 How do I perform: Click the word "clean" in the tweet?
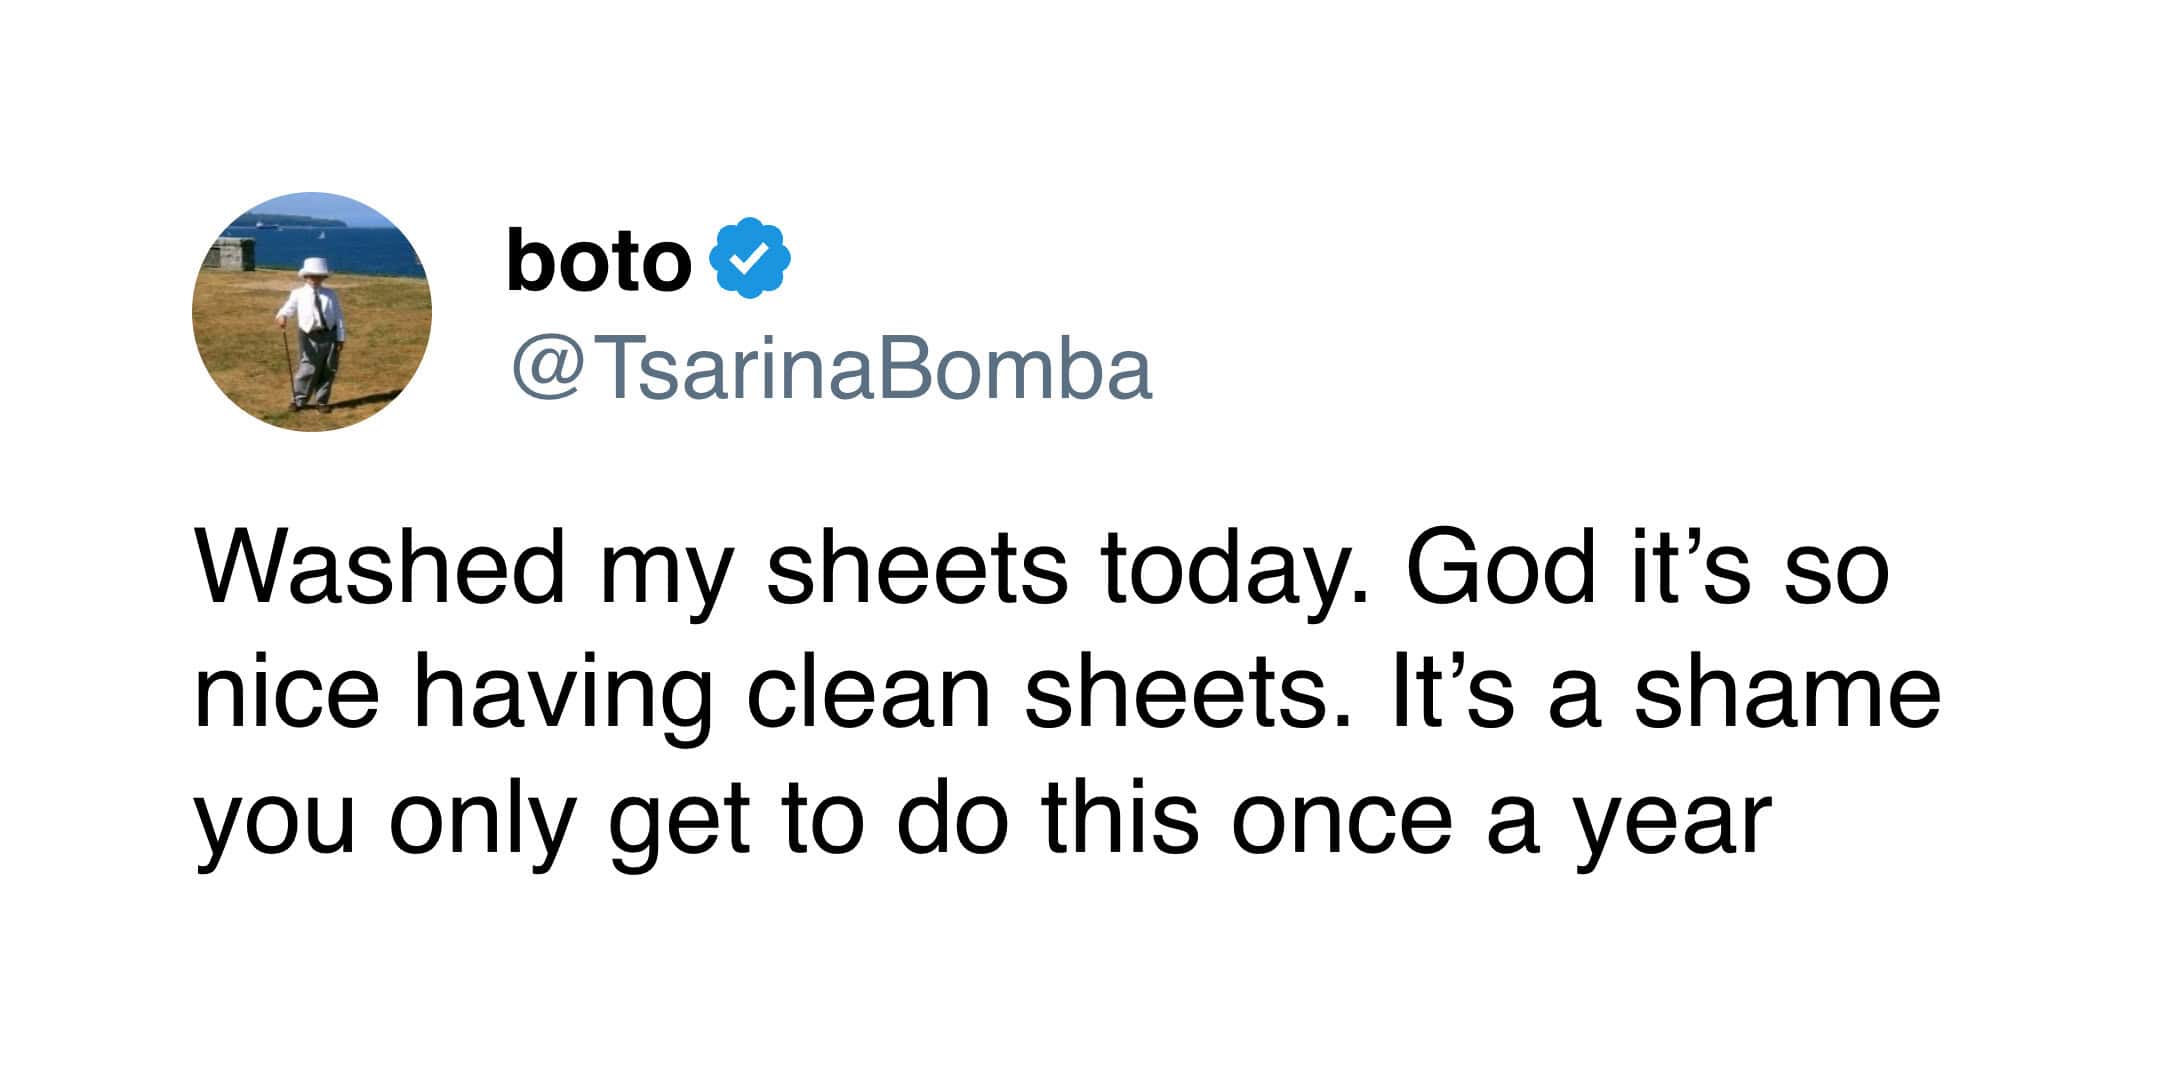[868, 694]
